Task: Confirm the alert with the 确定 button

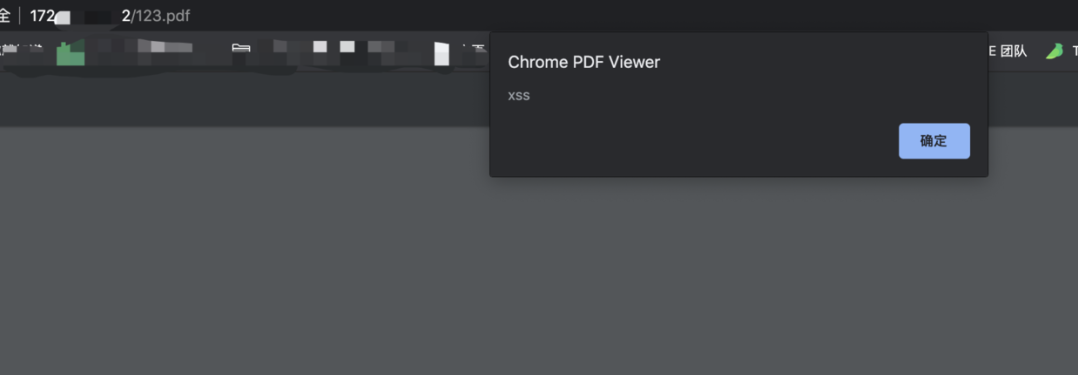Action: click(x=934, y=141)
